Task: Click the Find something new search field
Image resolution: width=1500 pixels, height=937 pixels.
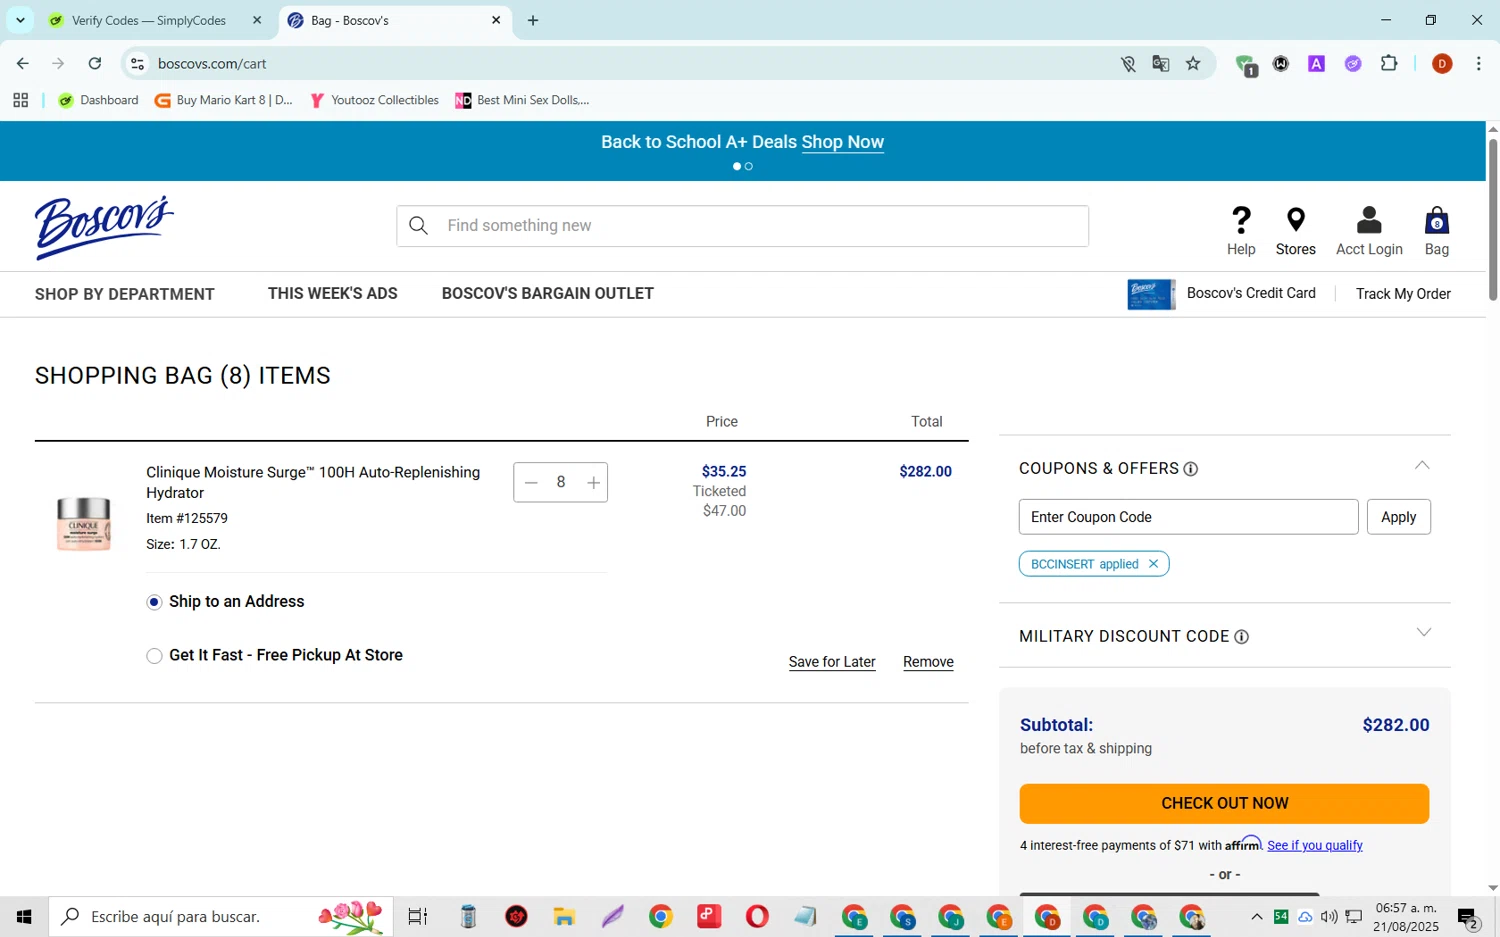Action: tap(742, 226)
